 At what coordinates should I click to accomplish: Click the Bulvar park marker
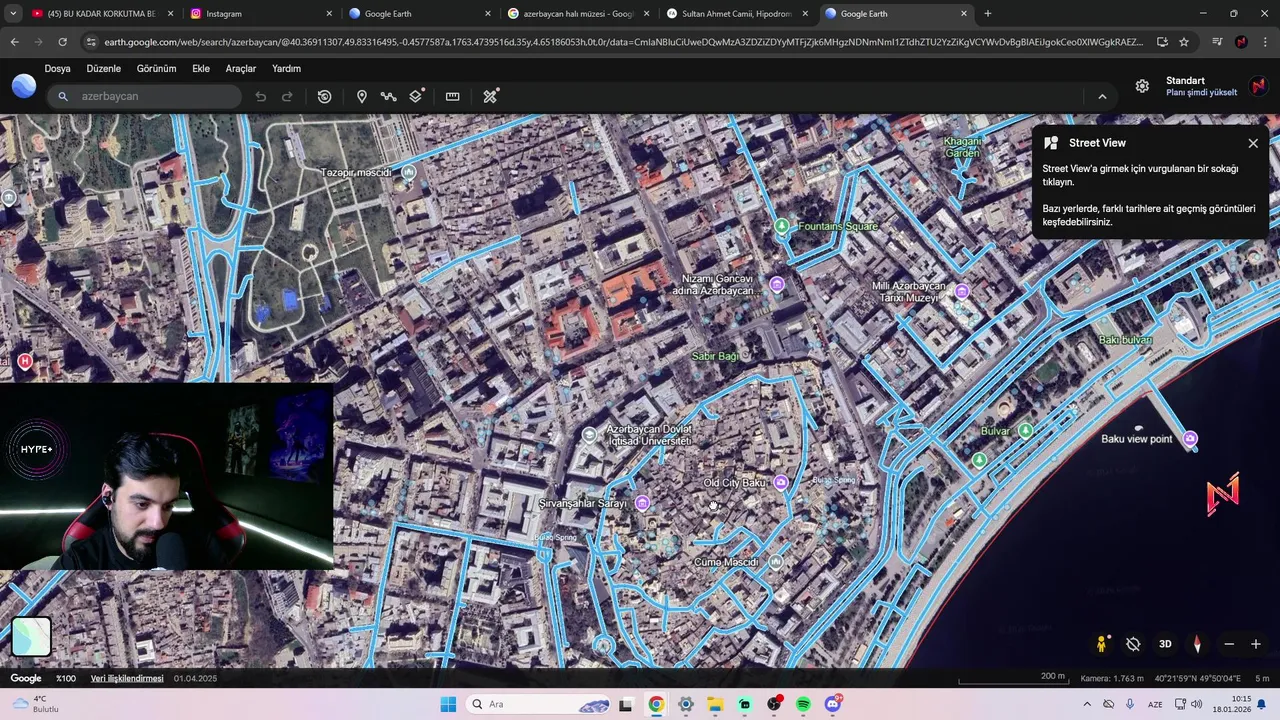click(1025, 430)
